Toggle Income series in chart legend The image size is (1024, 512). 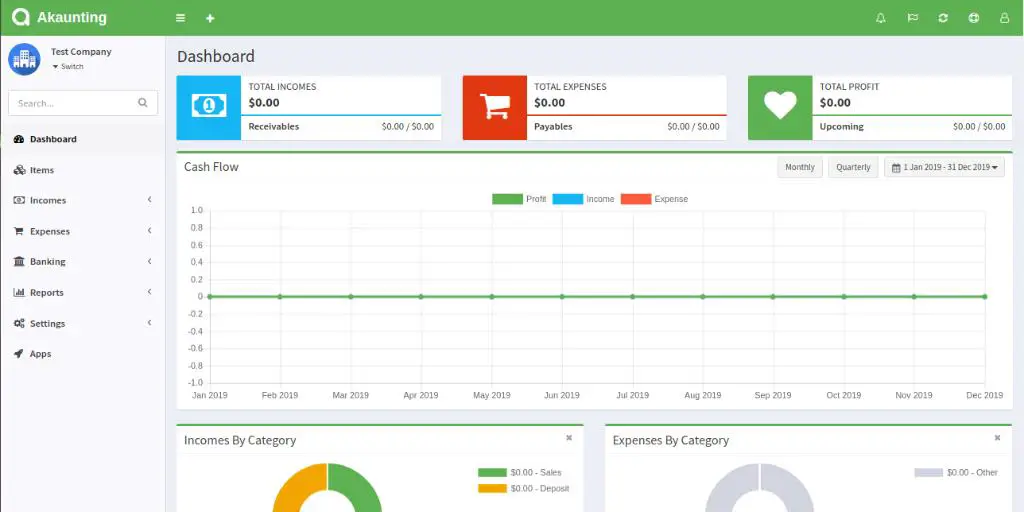583,199
